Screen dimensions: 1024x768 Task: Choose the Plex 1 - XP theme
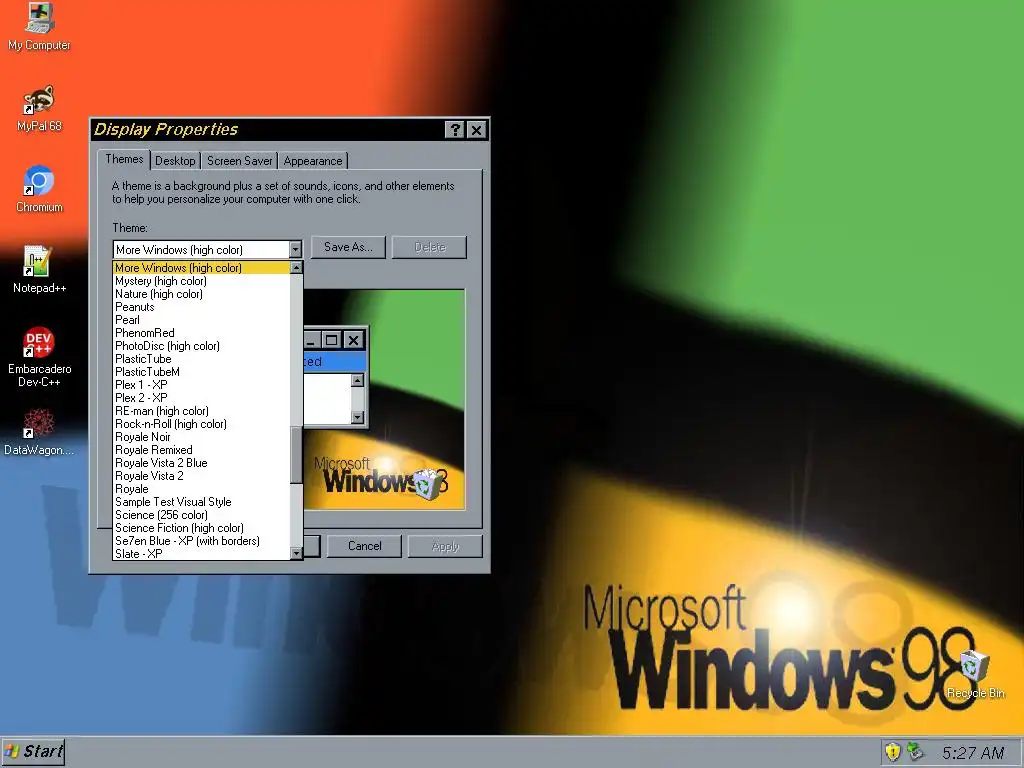[201, 385]
